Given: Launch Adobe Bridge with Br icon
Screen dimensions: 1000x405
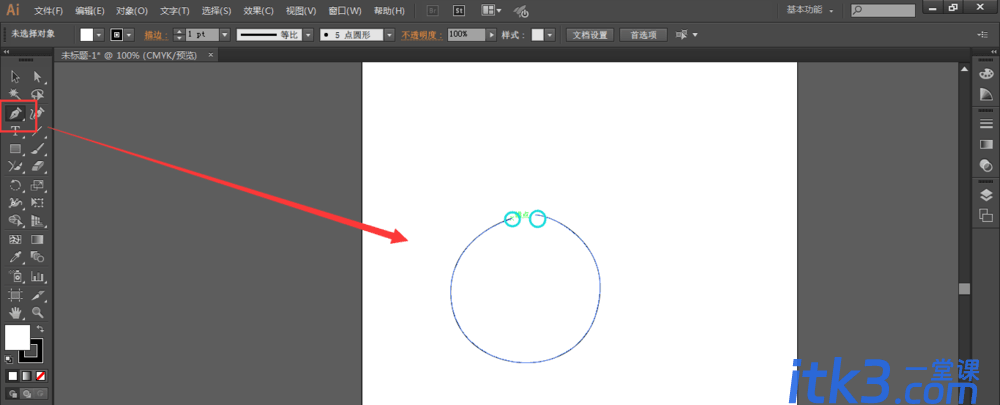Looking at the screenshot, I should click(432, 10).
